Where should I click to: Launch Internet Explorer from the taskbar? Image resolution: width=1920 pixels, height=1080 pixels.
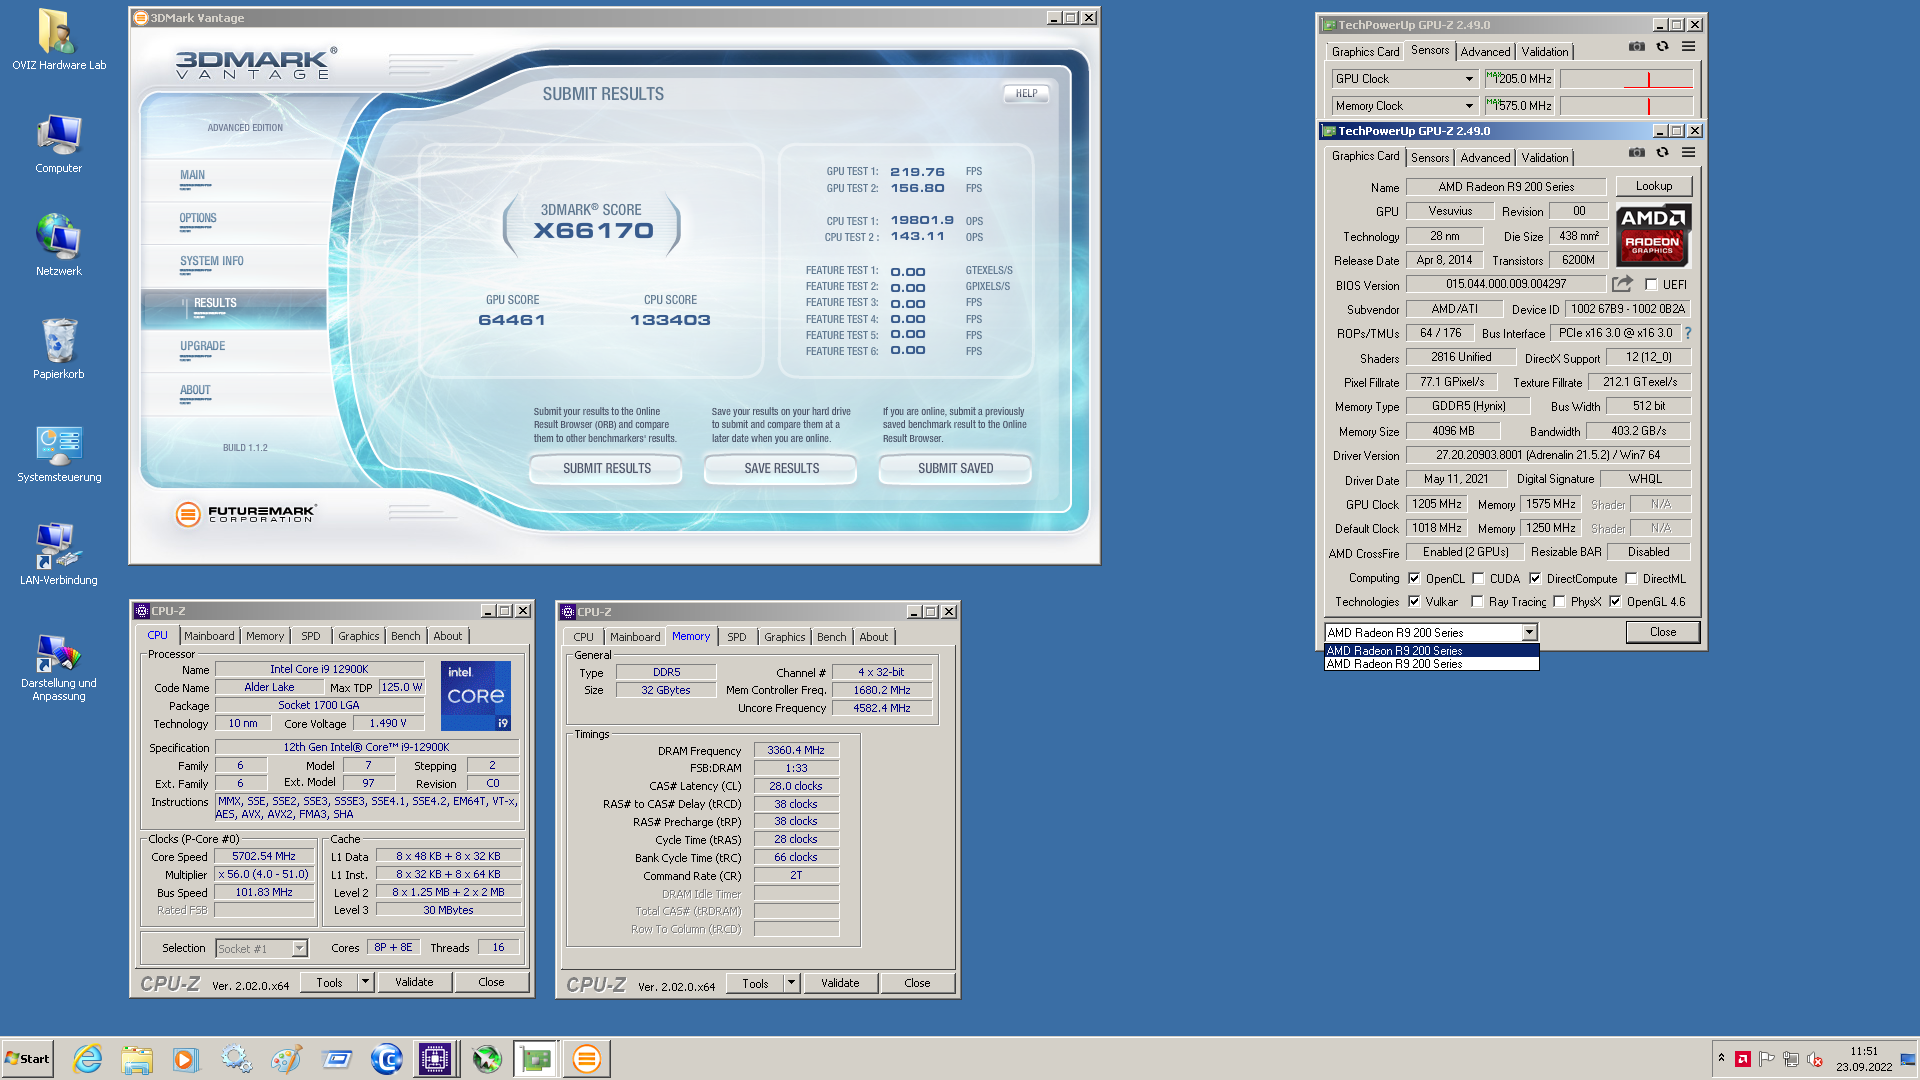pyautogui.click(x=88, y=1059)
